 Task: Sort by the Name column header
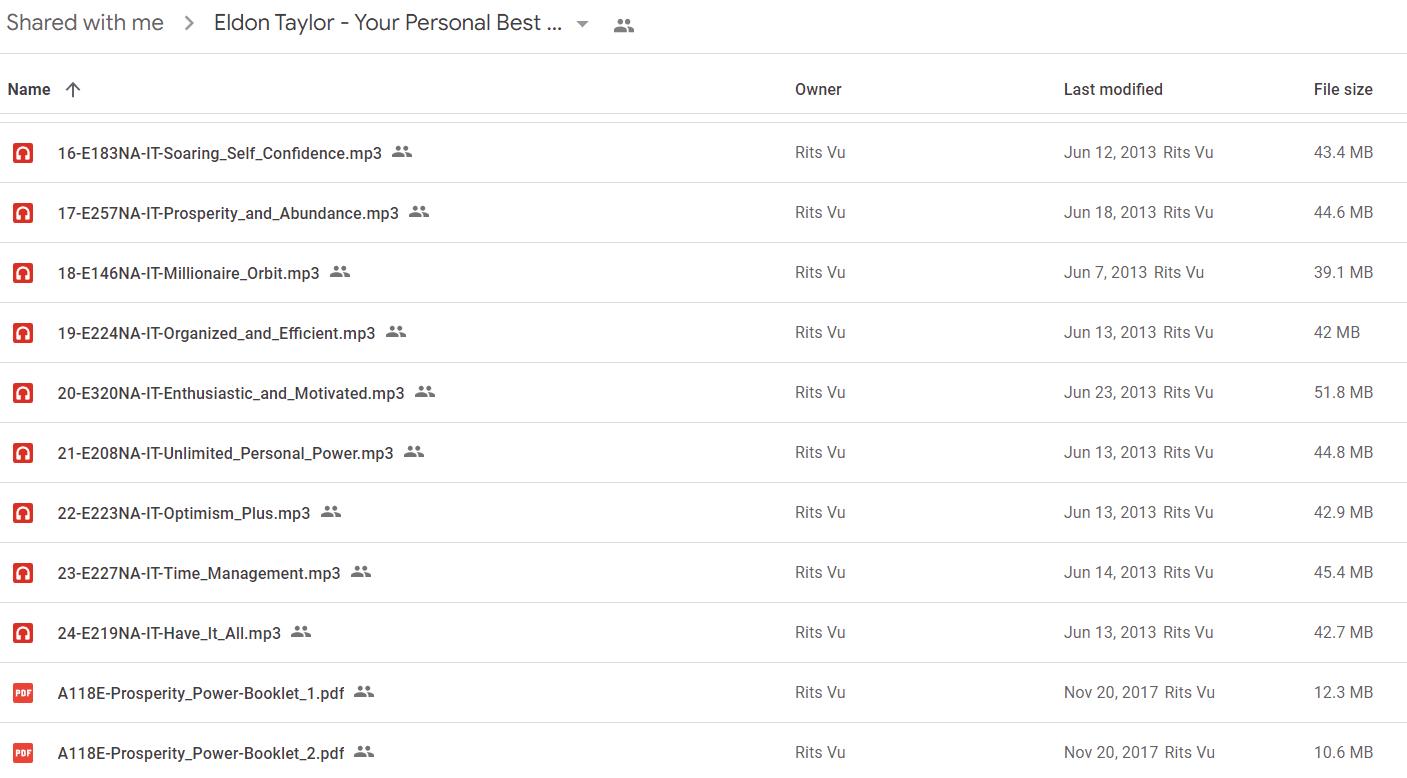29,90
